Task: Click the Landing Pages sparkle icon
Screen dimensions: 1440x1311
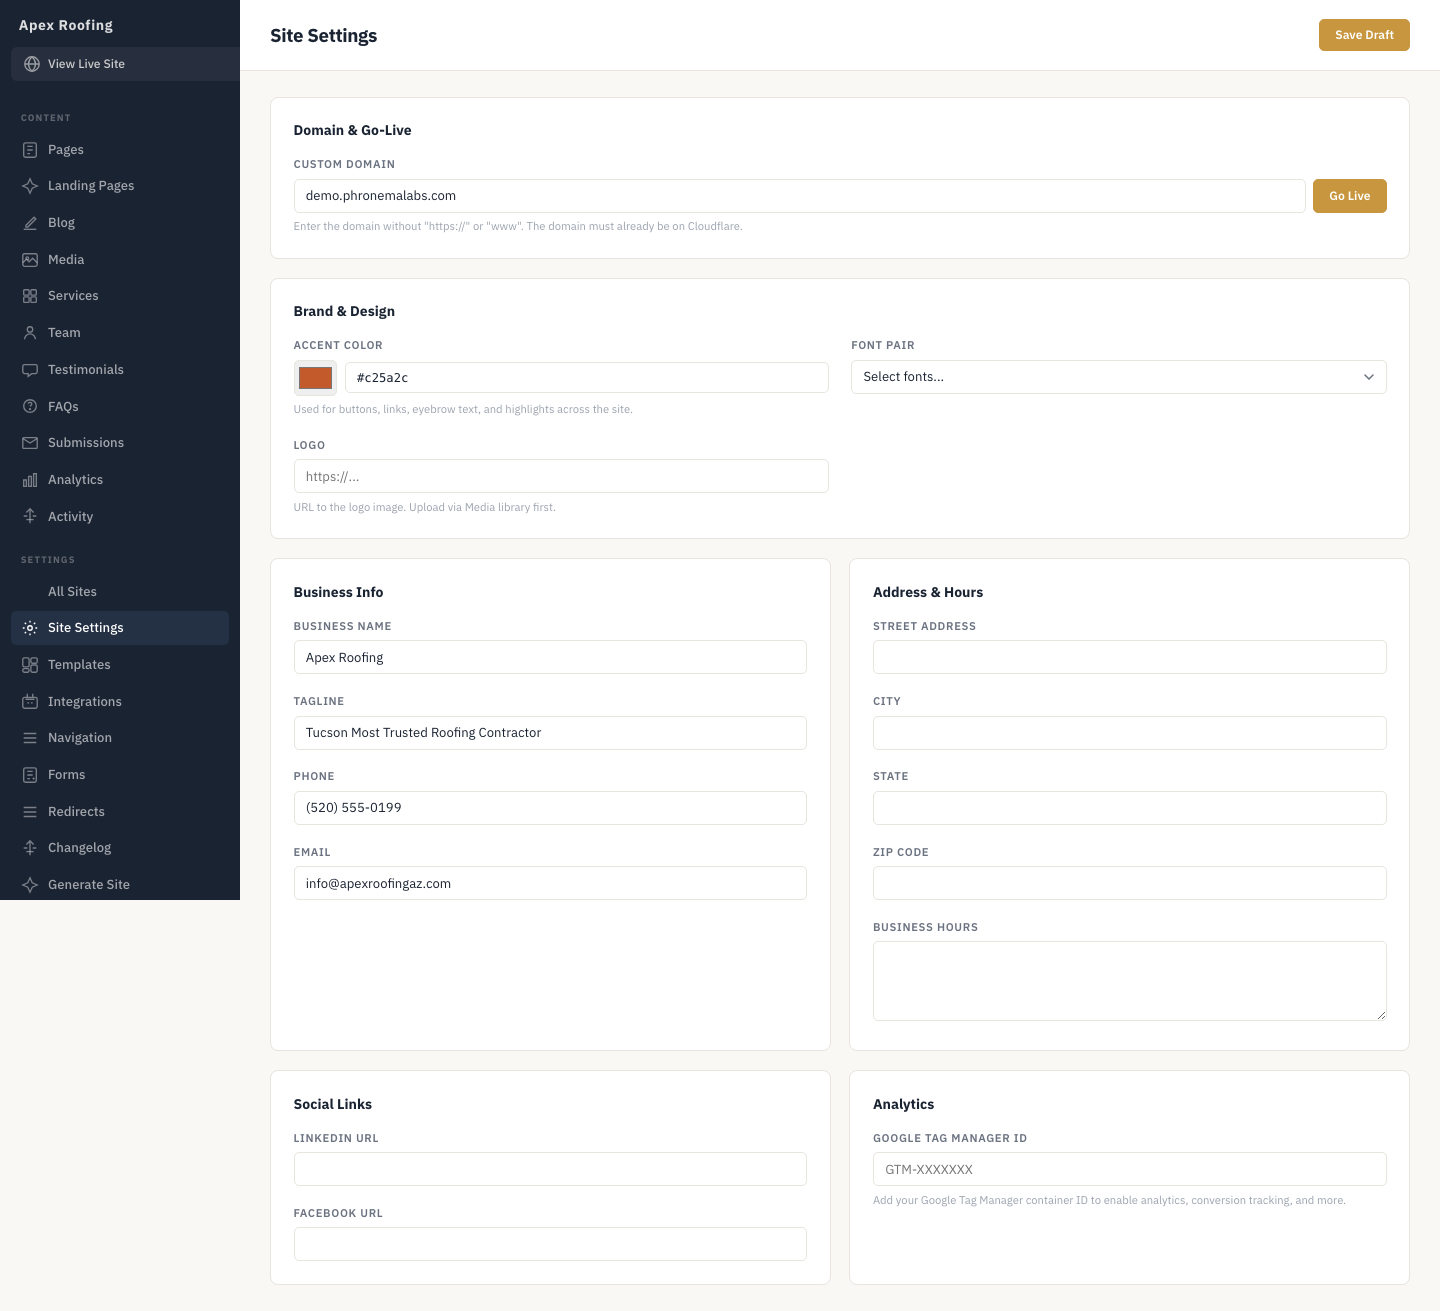Action: point(30,186)
